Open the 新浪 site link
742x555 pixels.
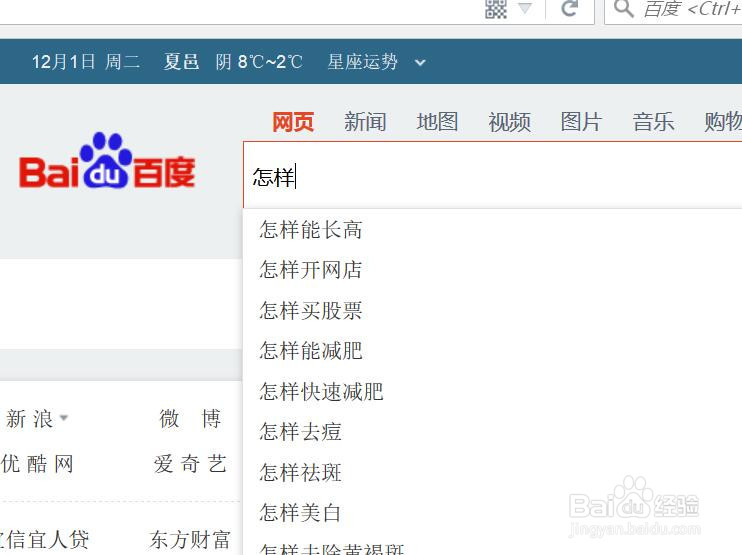coord(29,419)
